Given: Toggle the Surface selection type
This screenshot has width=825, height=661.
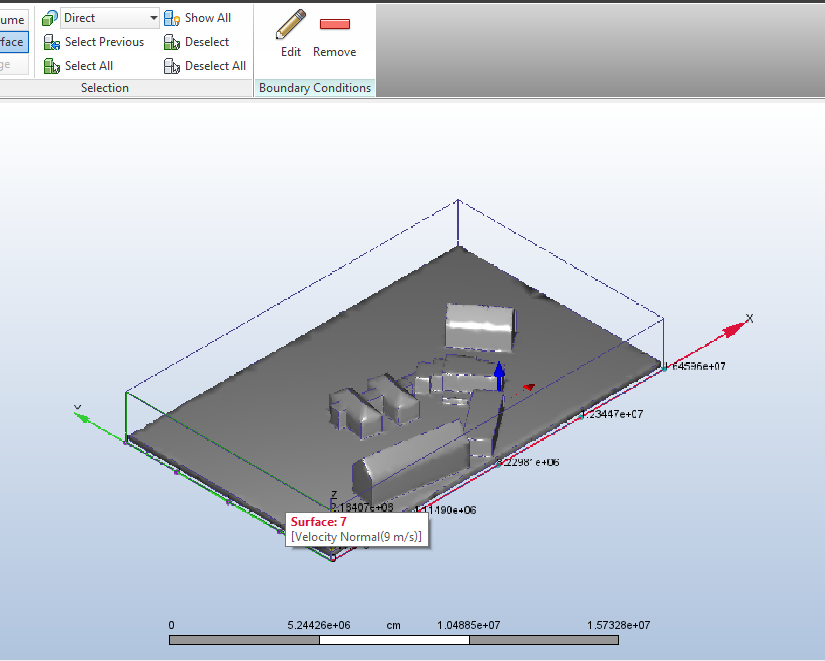Looking at the screenshot, I should [x=12, y=42].
